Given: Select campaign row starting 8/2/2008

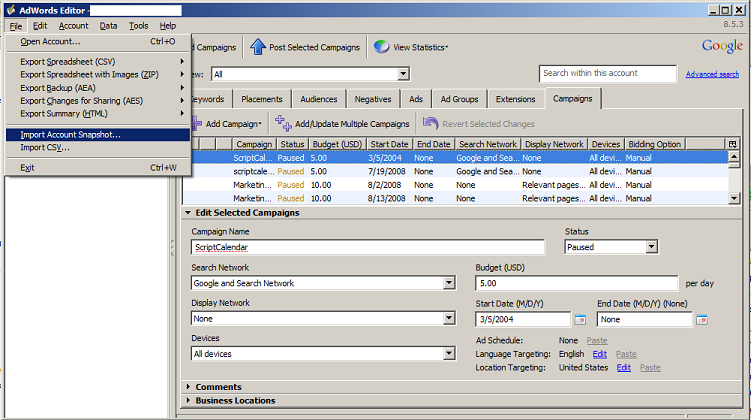Looking at the screenshot, I should click(x=455, y=185).
